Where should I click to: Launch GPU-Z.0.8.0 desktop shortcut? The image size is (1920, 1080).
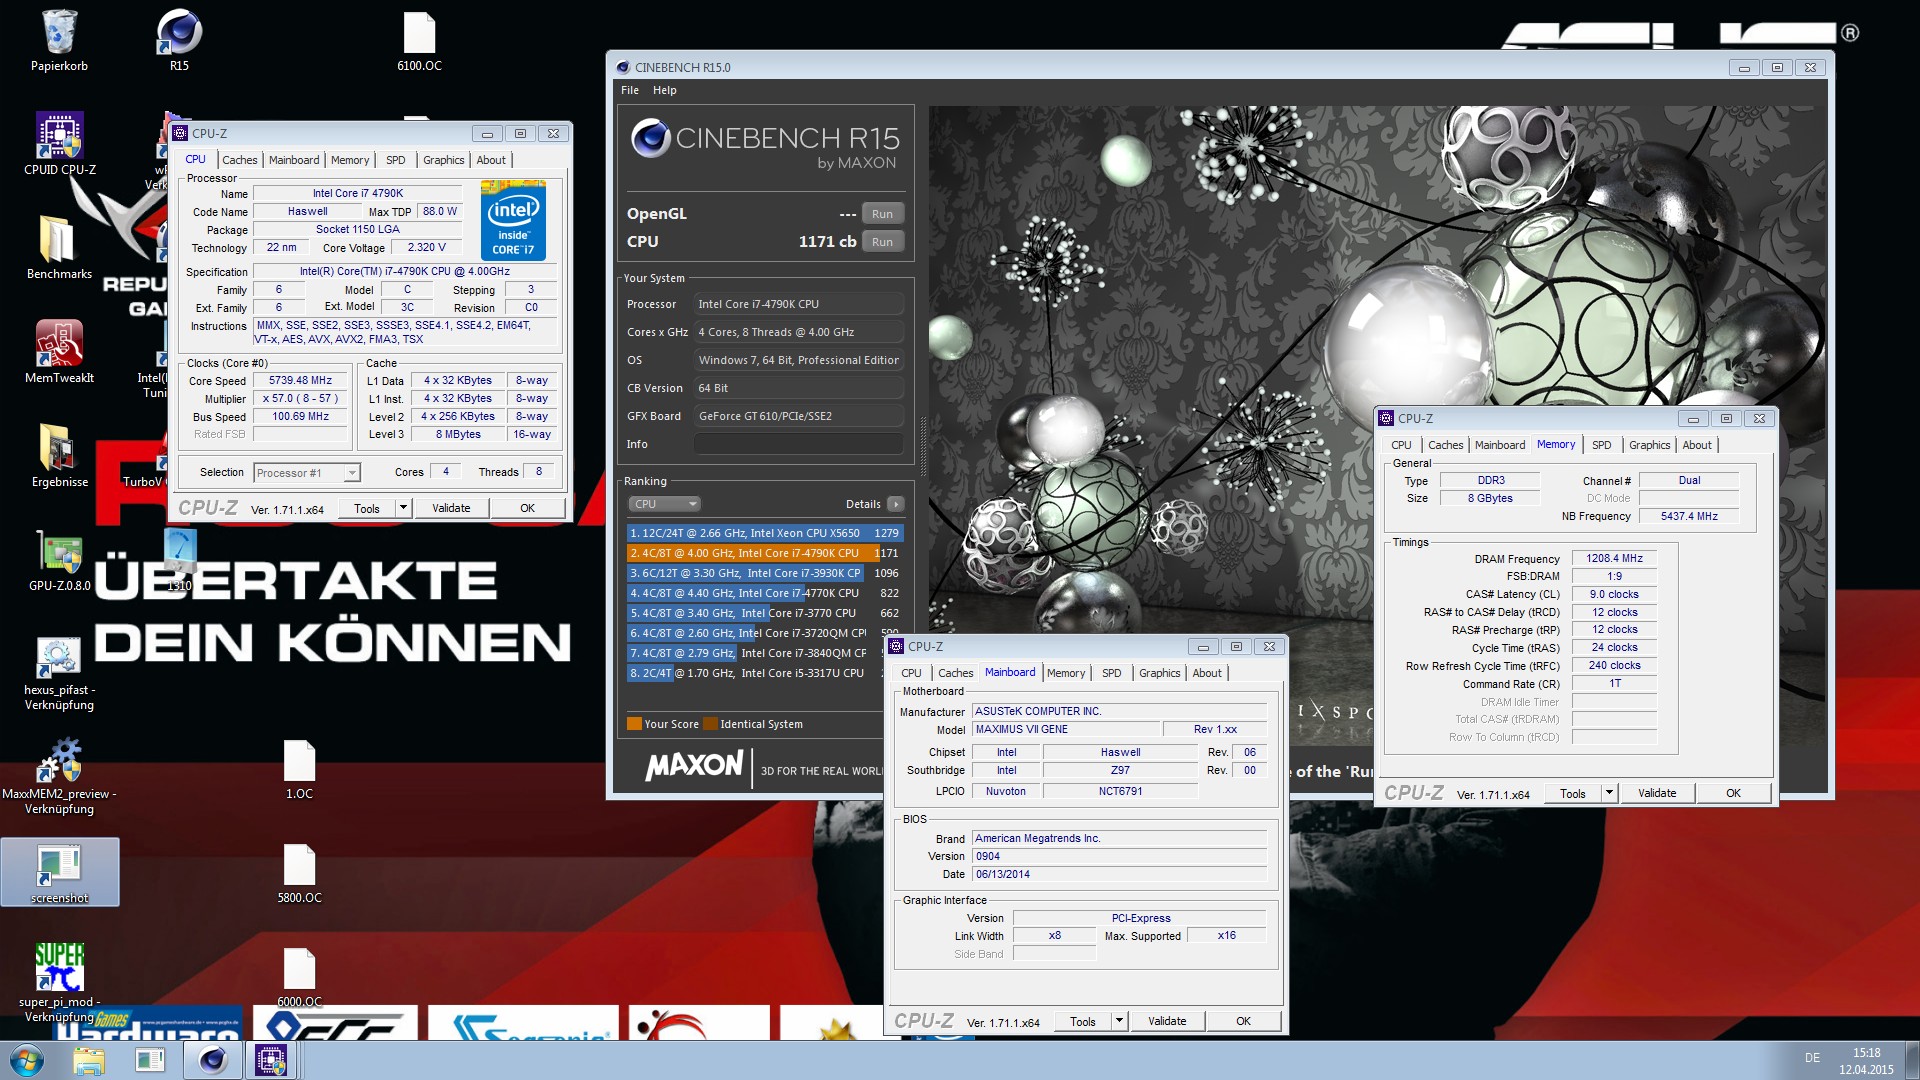tap(59, 561)
